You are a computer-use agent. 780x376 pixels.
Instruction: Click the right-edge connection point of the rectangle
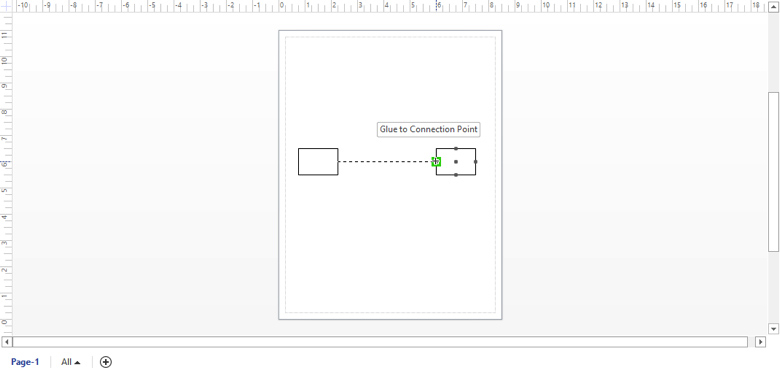(x=476, y=162)
